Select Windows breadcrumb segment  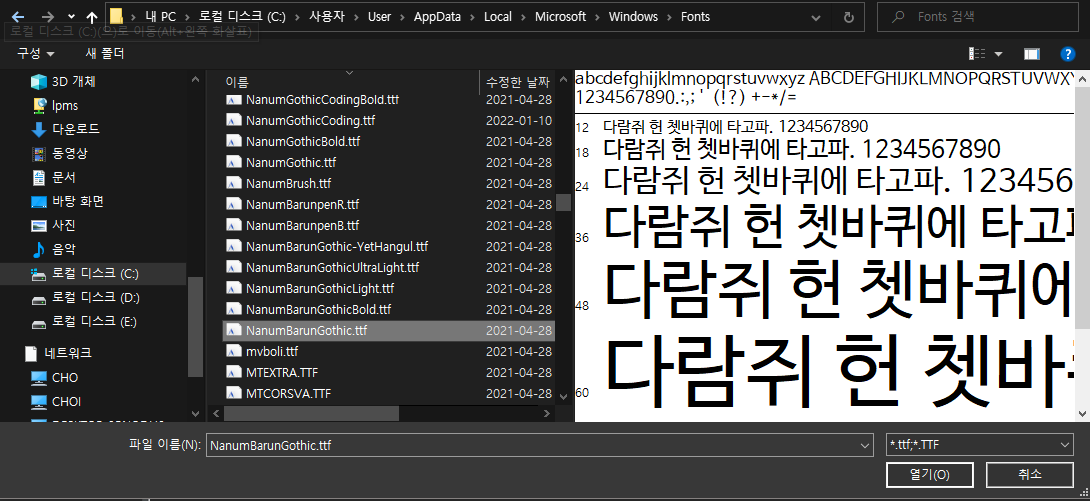633,17
